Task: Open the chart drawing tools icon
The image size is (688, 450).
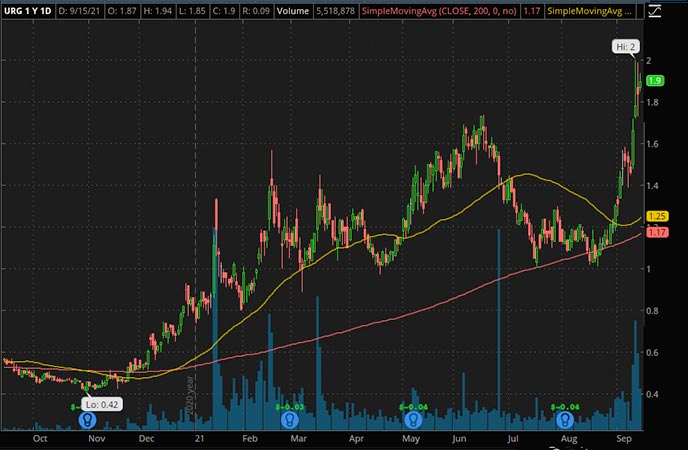Action: point(654,11)
